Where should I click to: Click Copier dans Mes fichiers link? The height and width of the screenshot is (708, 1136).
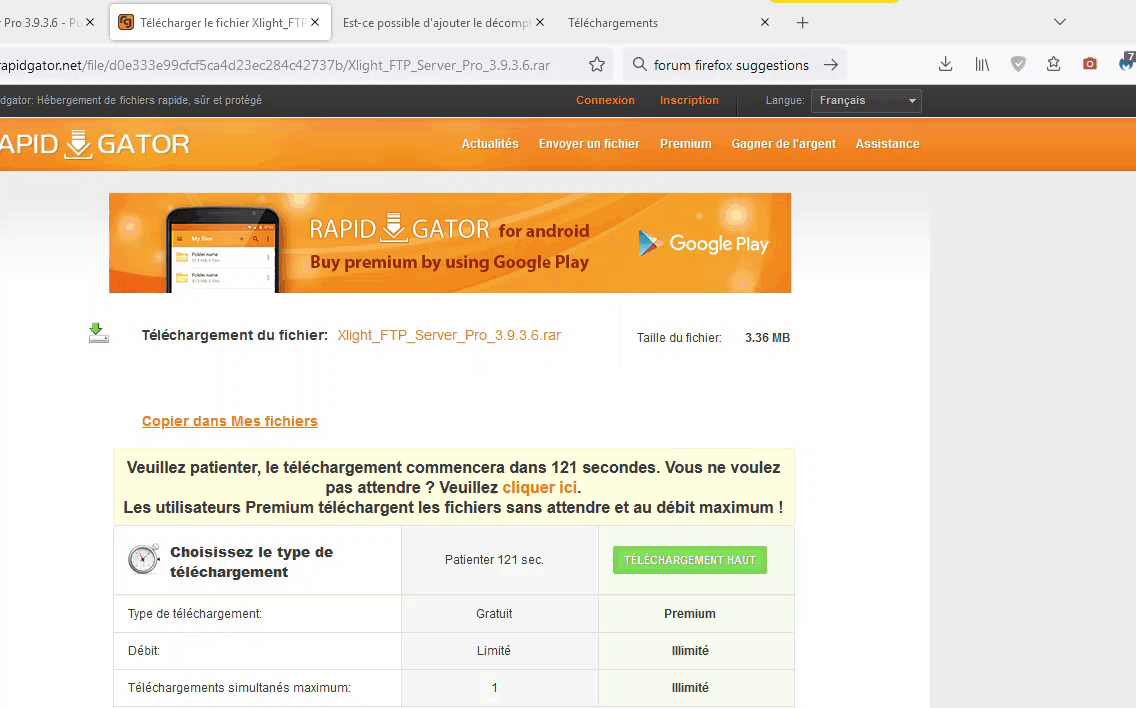230,421
